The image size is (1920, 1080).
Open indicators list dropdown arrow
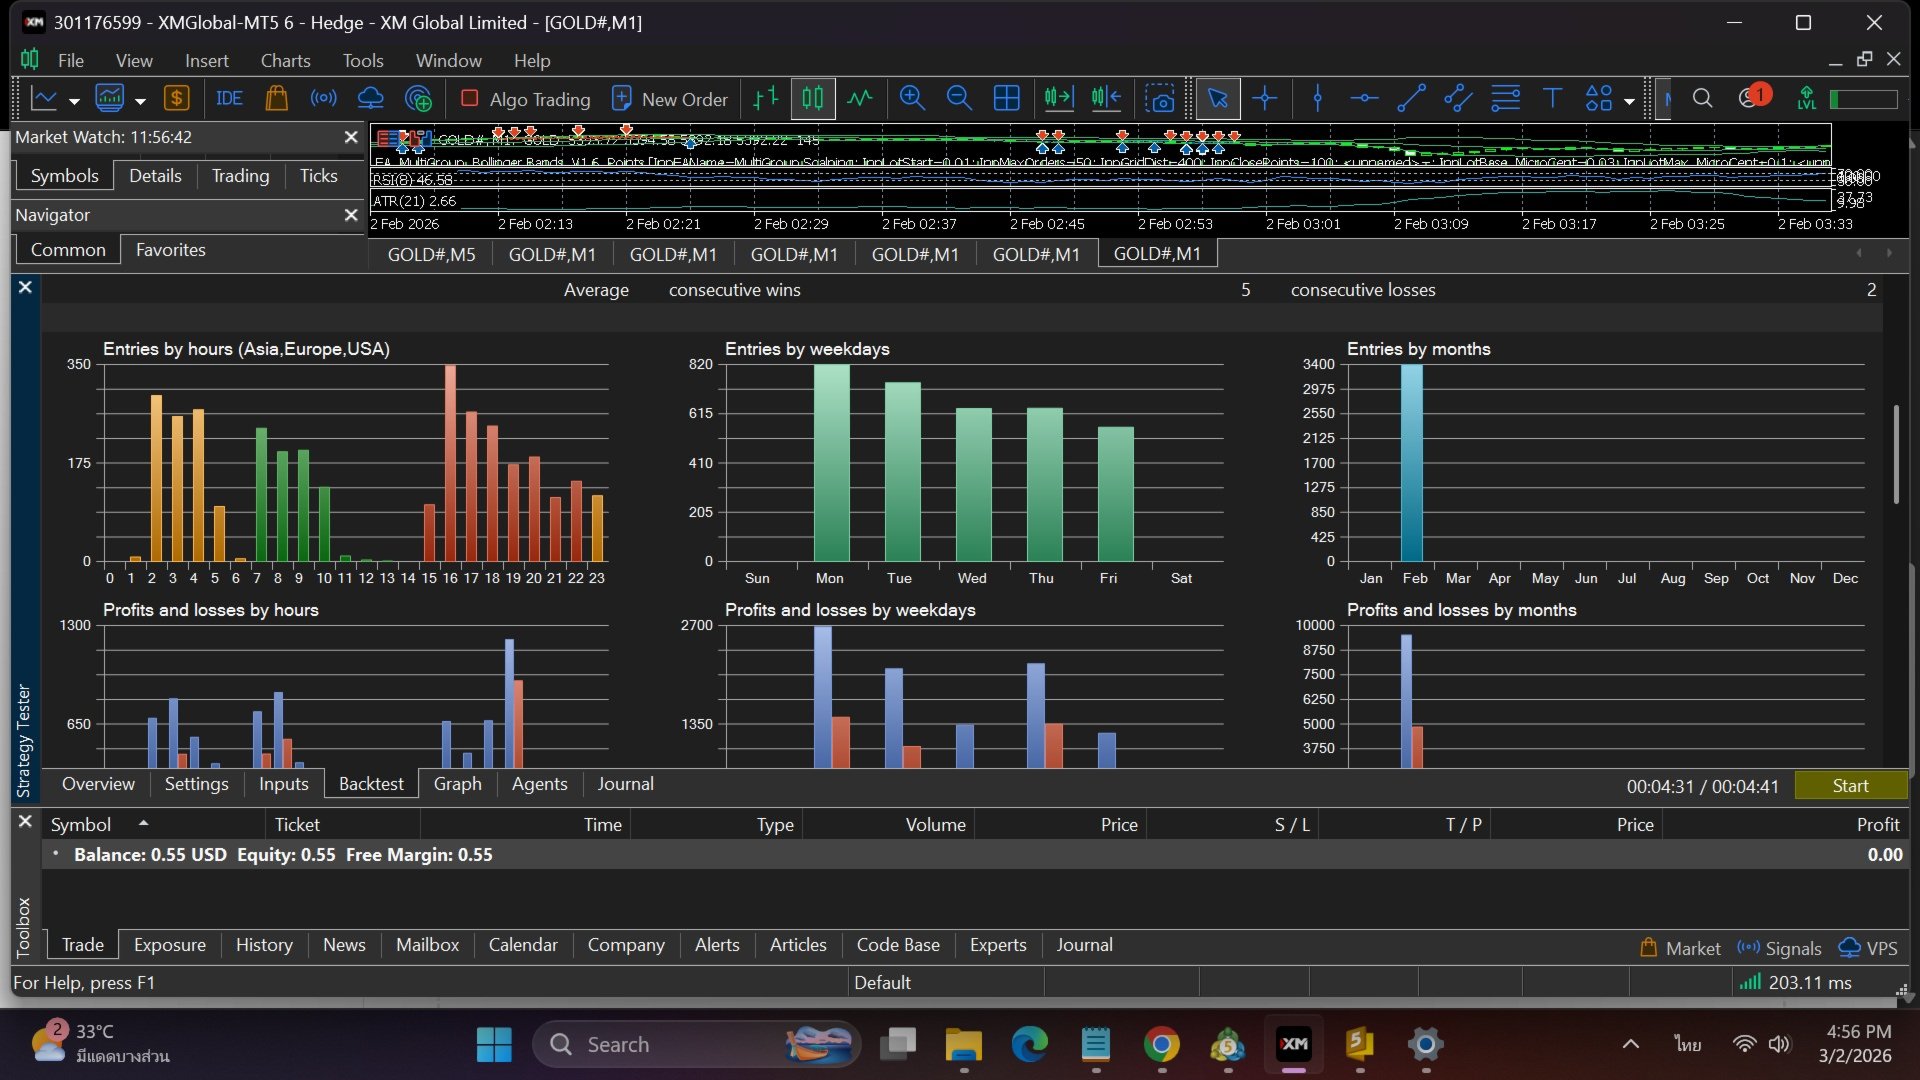140,101
